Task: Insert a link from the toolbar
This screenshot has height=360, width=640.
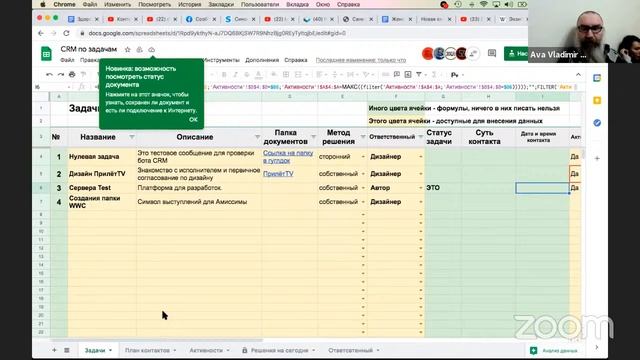Action: click(385, 74)
